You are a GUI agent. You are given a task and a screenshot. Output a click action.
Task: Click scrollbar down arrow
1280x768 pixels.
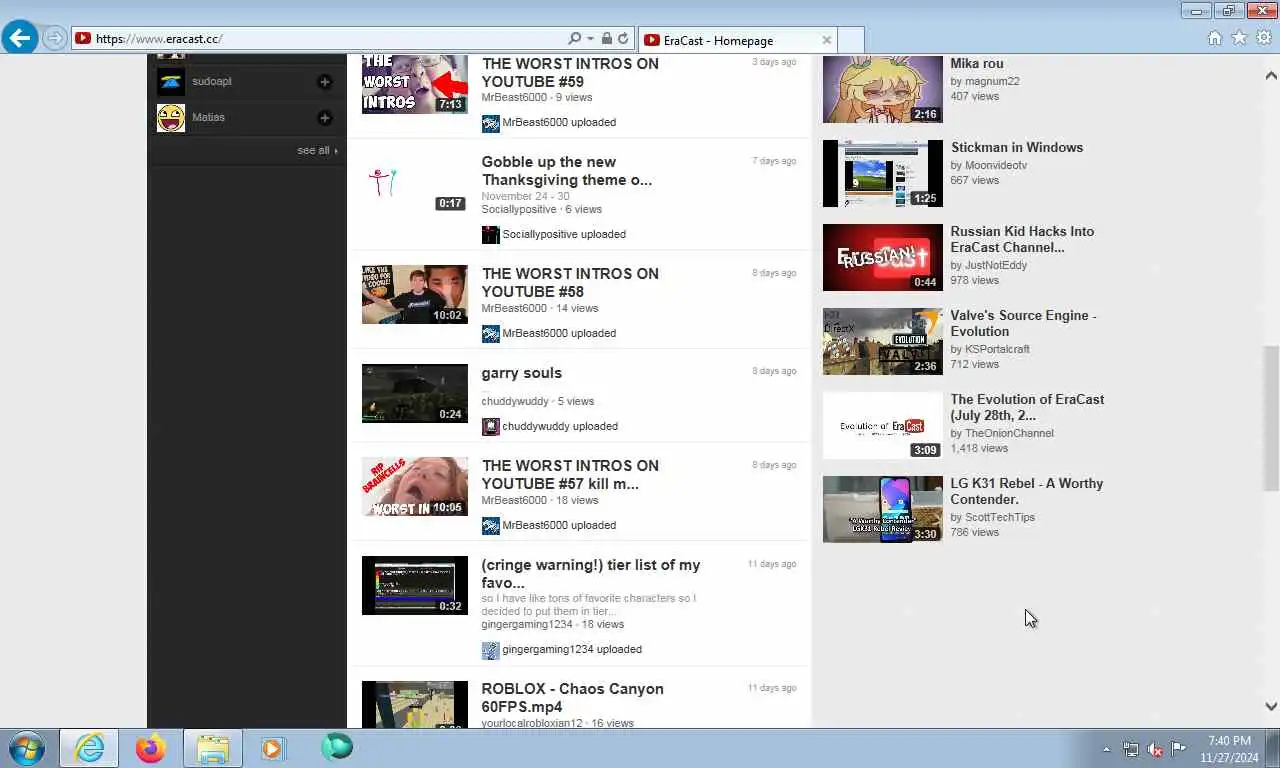pyautogui.click(x=1271, y=706)
